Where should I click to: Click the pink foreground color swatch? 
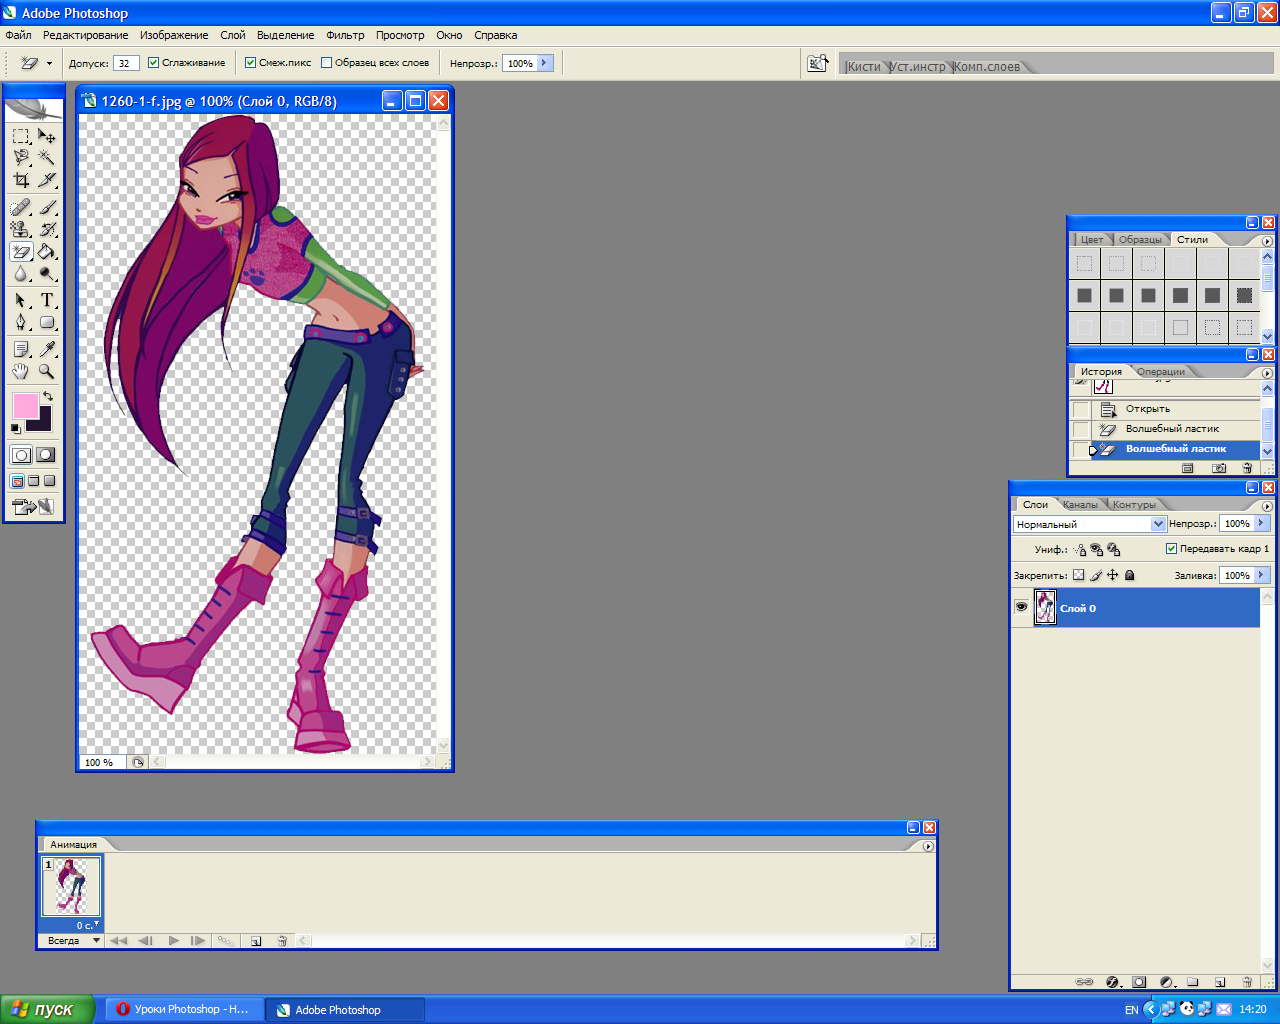coord(24,405)
